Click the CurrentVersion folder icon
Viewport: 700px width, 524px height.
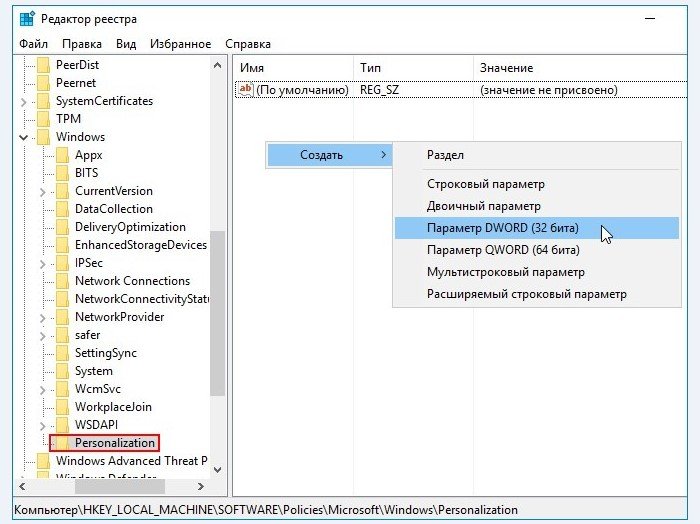[x=62, y=191]
